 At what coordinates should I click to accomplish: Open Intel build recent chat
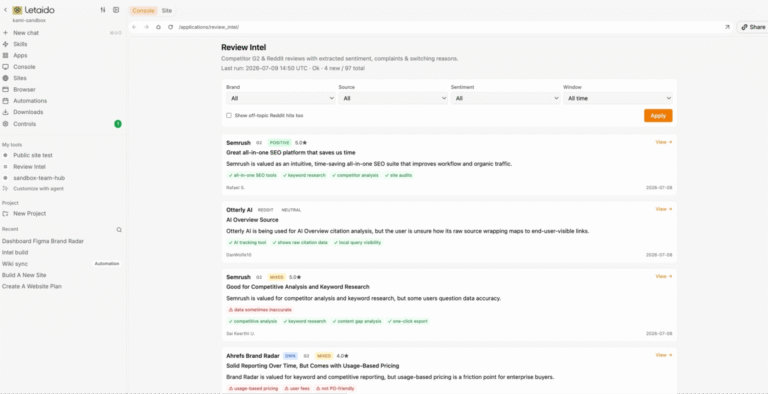tap(15, 252)
